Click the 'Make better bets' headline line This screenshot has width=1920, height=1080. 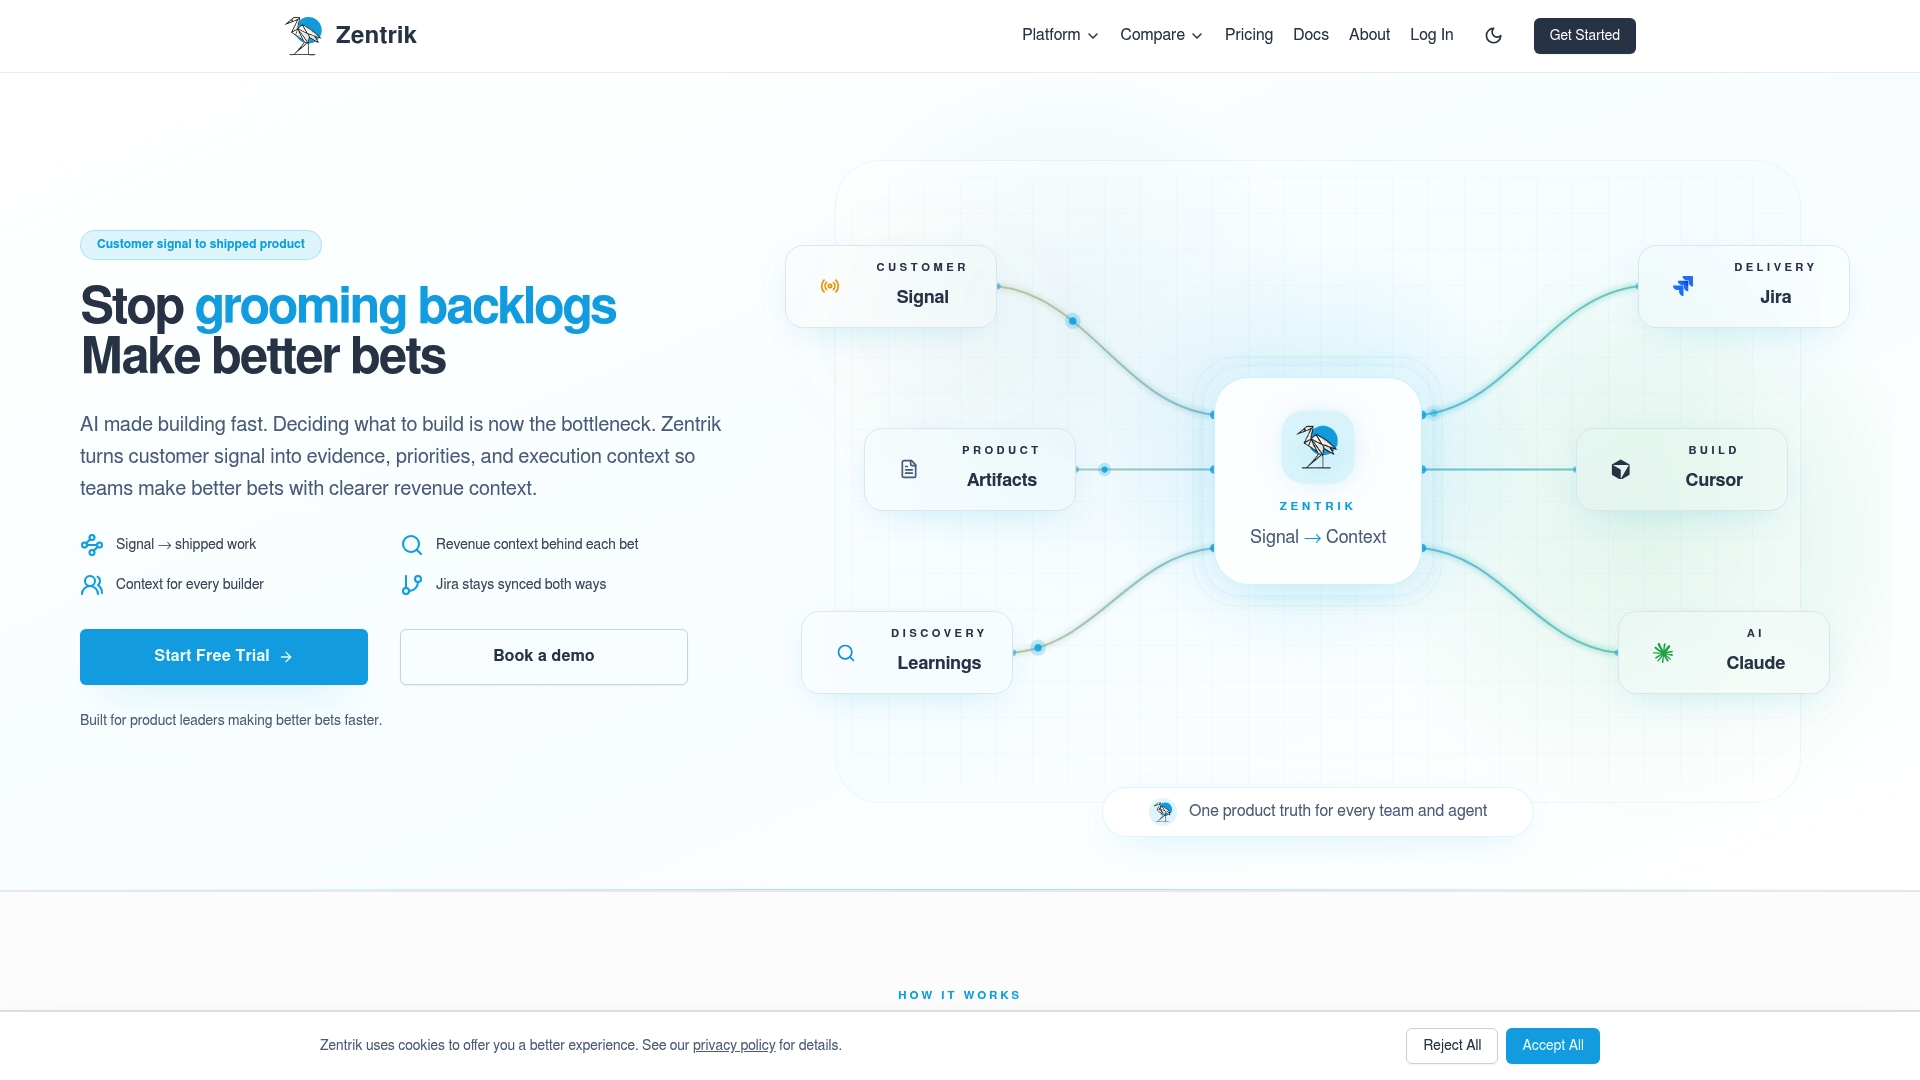263,357
